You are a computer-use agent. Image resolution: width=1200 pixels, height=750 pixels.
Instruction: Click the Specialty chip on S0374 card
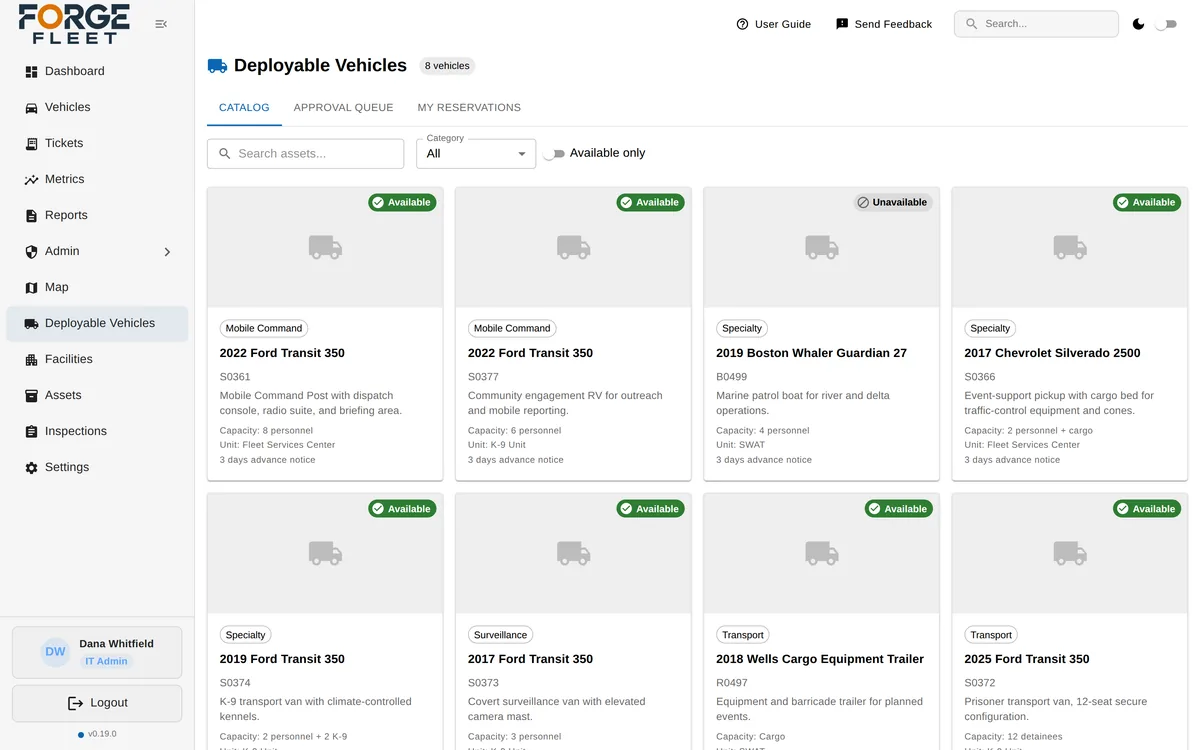(x=245, y=635)
